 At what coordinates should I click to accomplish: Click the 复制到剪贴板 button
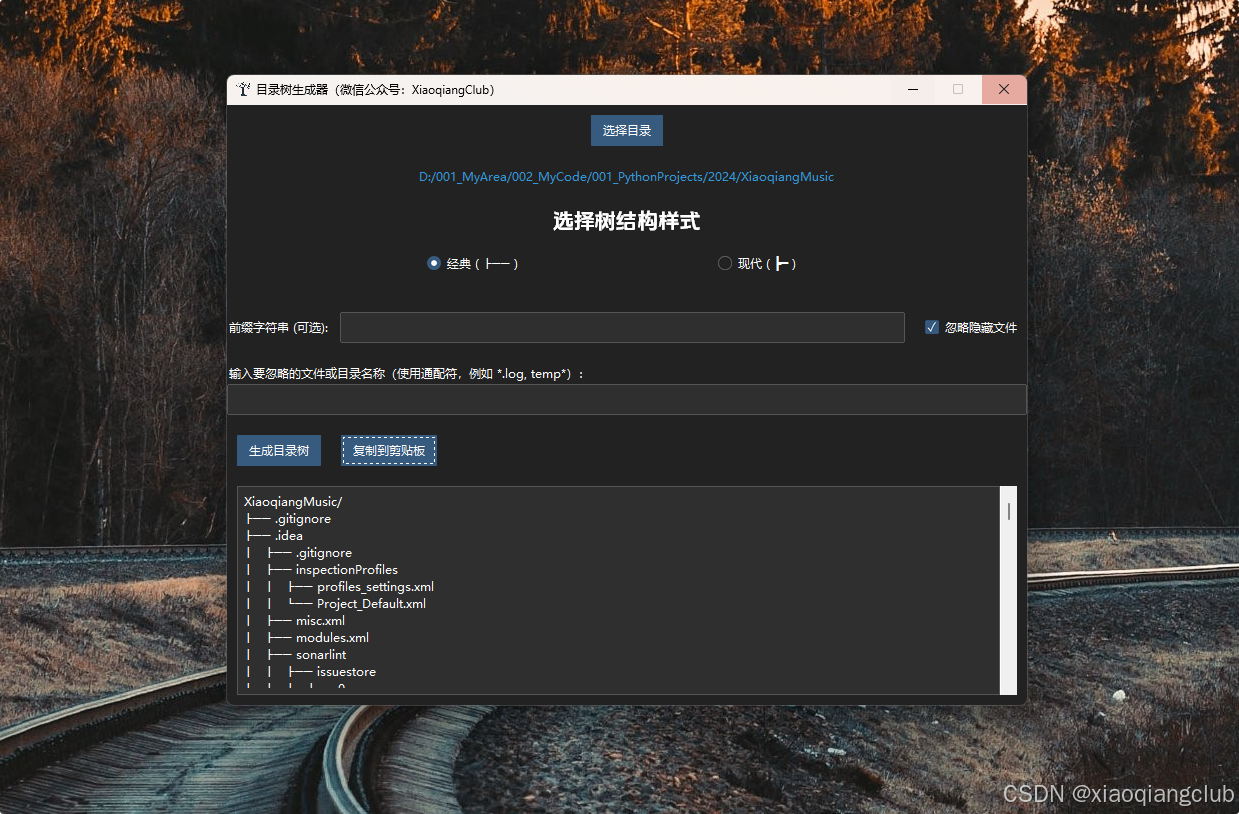point(389,451)
